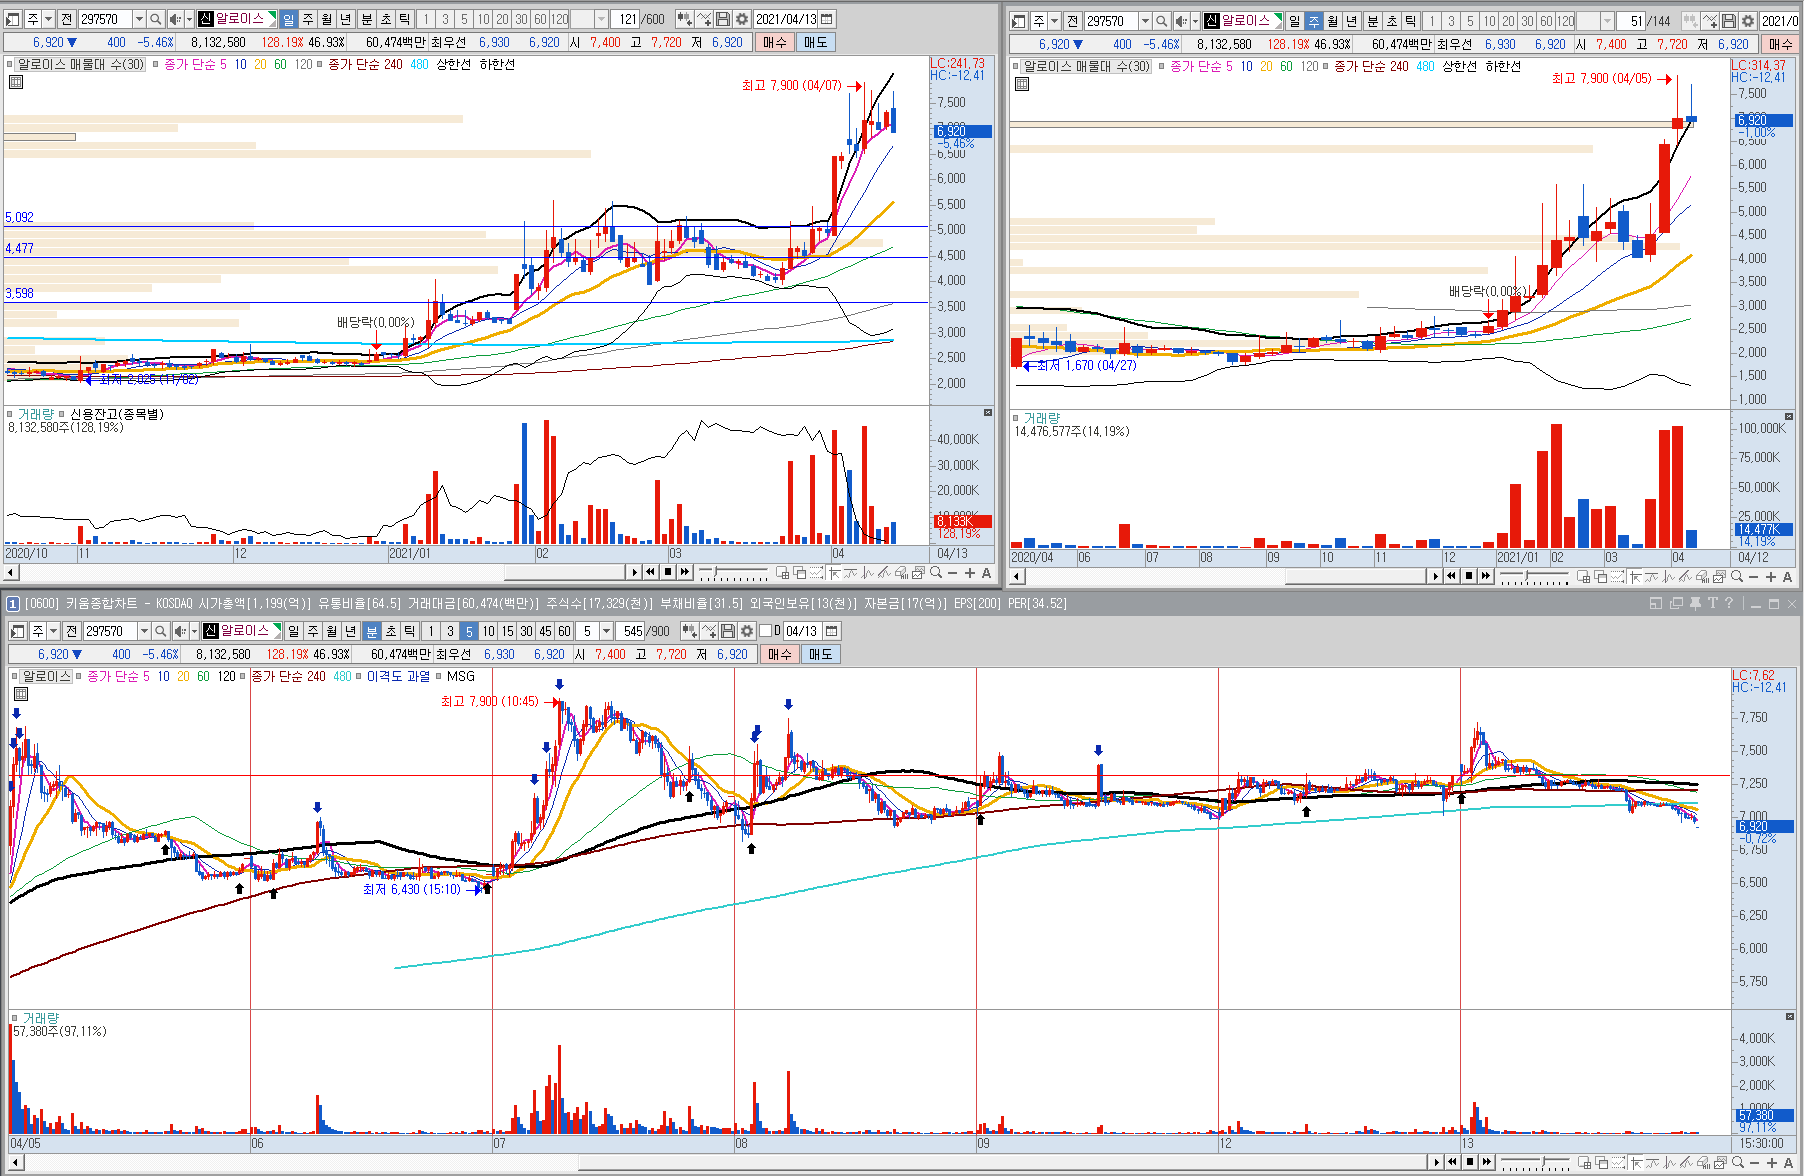Click 매수 buy button in top-left chart
The height and width of the screenshot is (1176, 1804).
click(774, 42)
